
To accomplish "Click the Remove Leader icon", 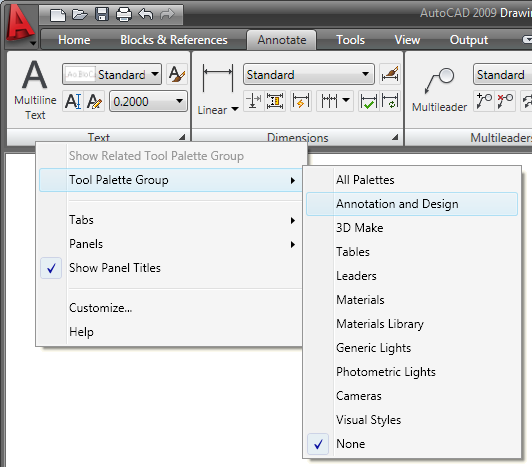I will coord(505,101).
